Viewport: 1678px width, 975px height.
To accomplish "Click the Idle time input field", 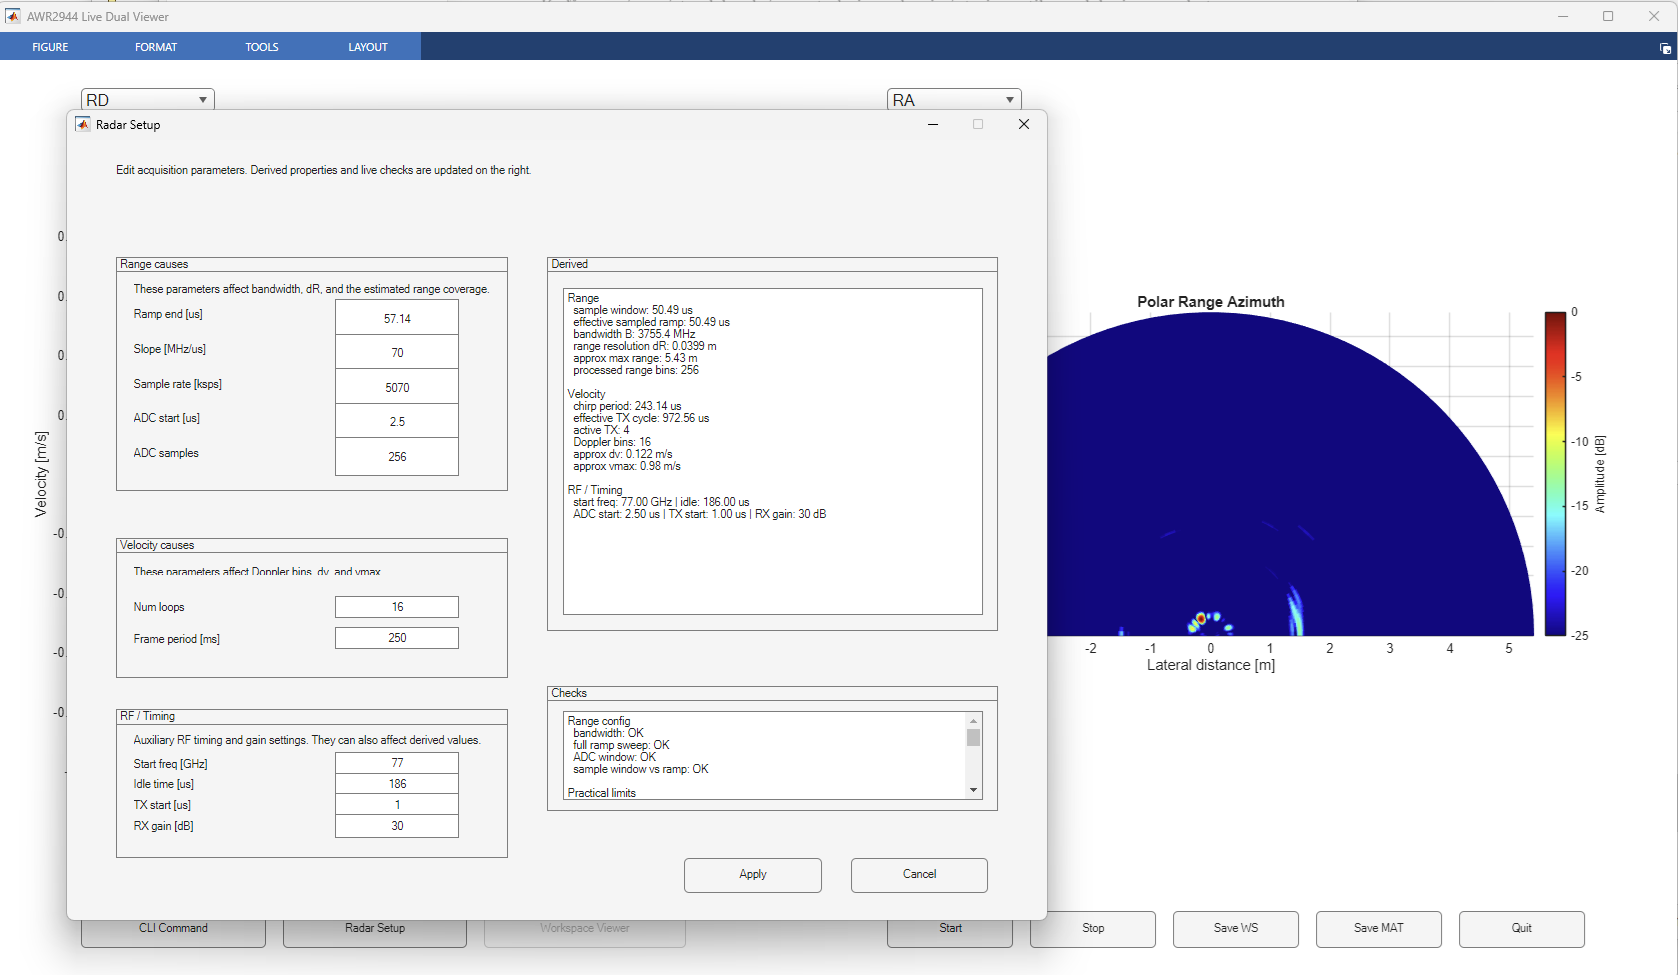I will click(x=397, y=784).
